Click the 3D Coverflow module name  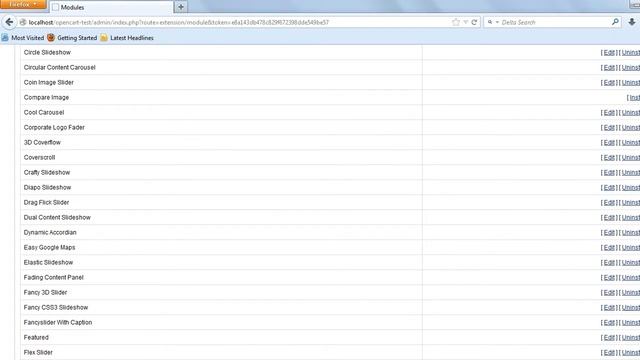pyautogui.click(x=42, y=142)
